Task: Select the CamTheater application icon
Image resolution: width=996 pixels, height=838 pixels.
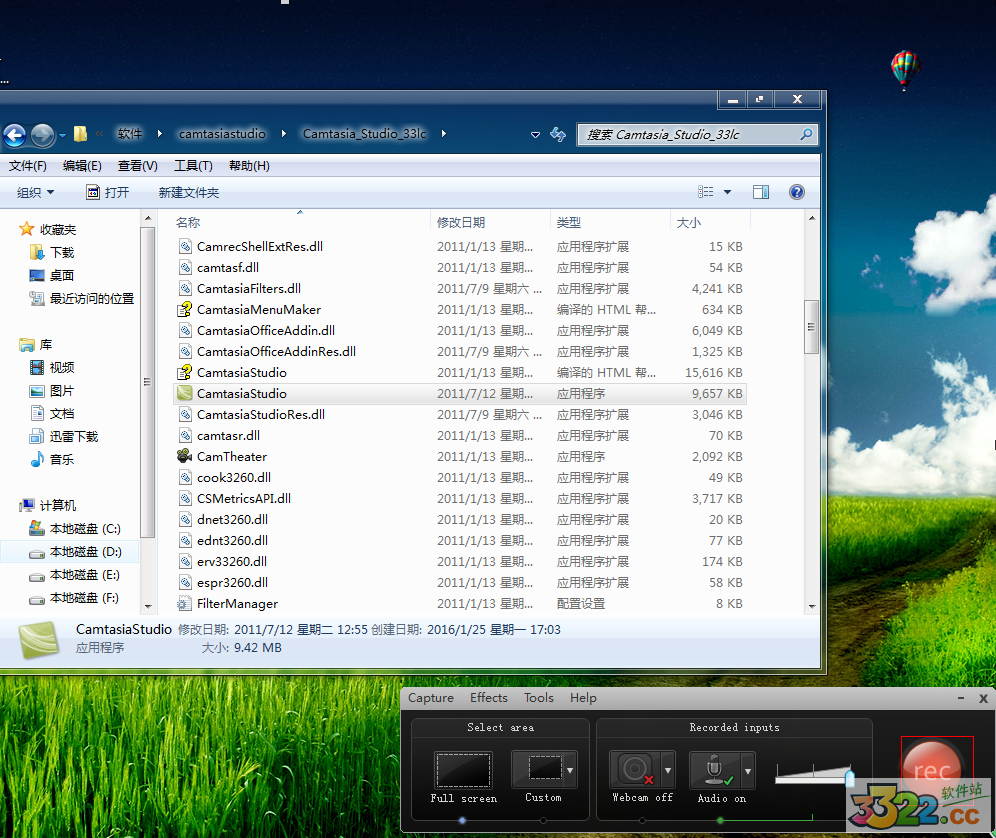Action: tap(184, 456)
